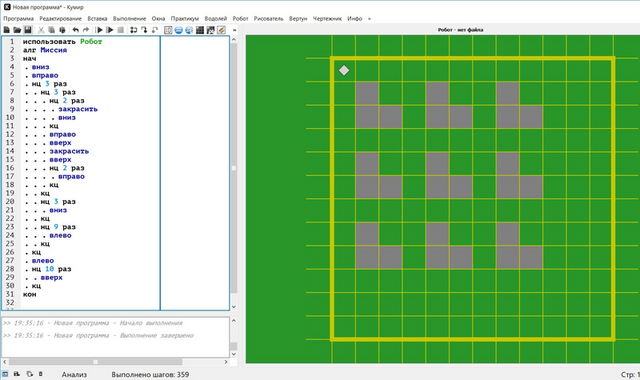This screenshot has width=640, height=380.
Task: Click 'алг Миссия' on line 2
Action: [x=45, y=50]
